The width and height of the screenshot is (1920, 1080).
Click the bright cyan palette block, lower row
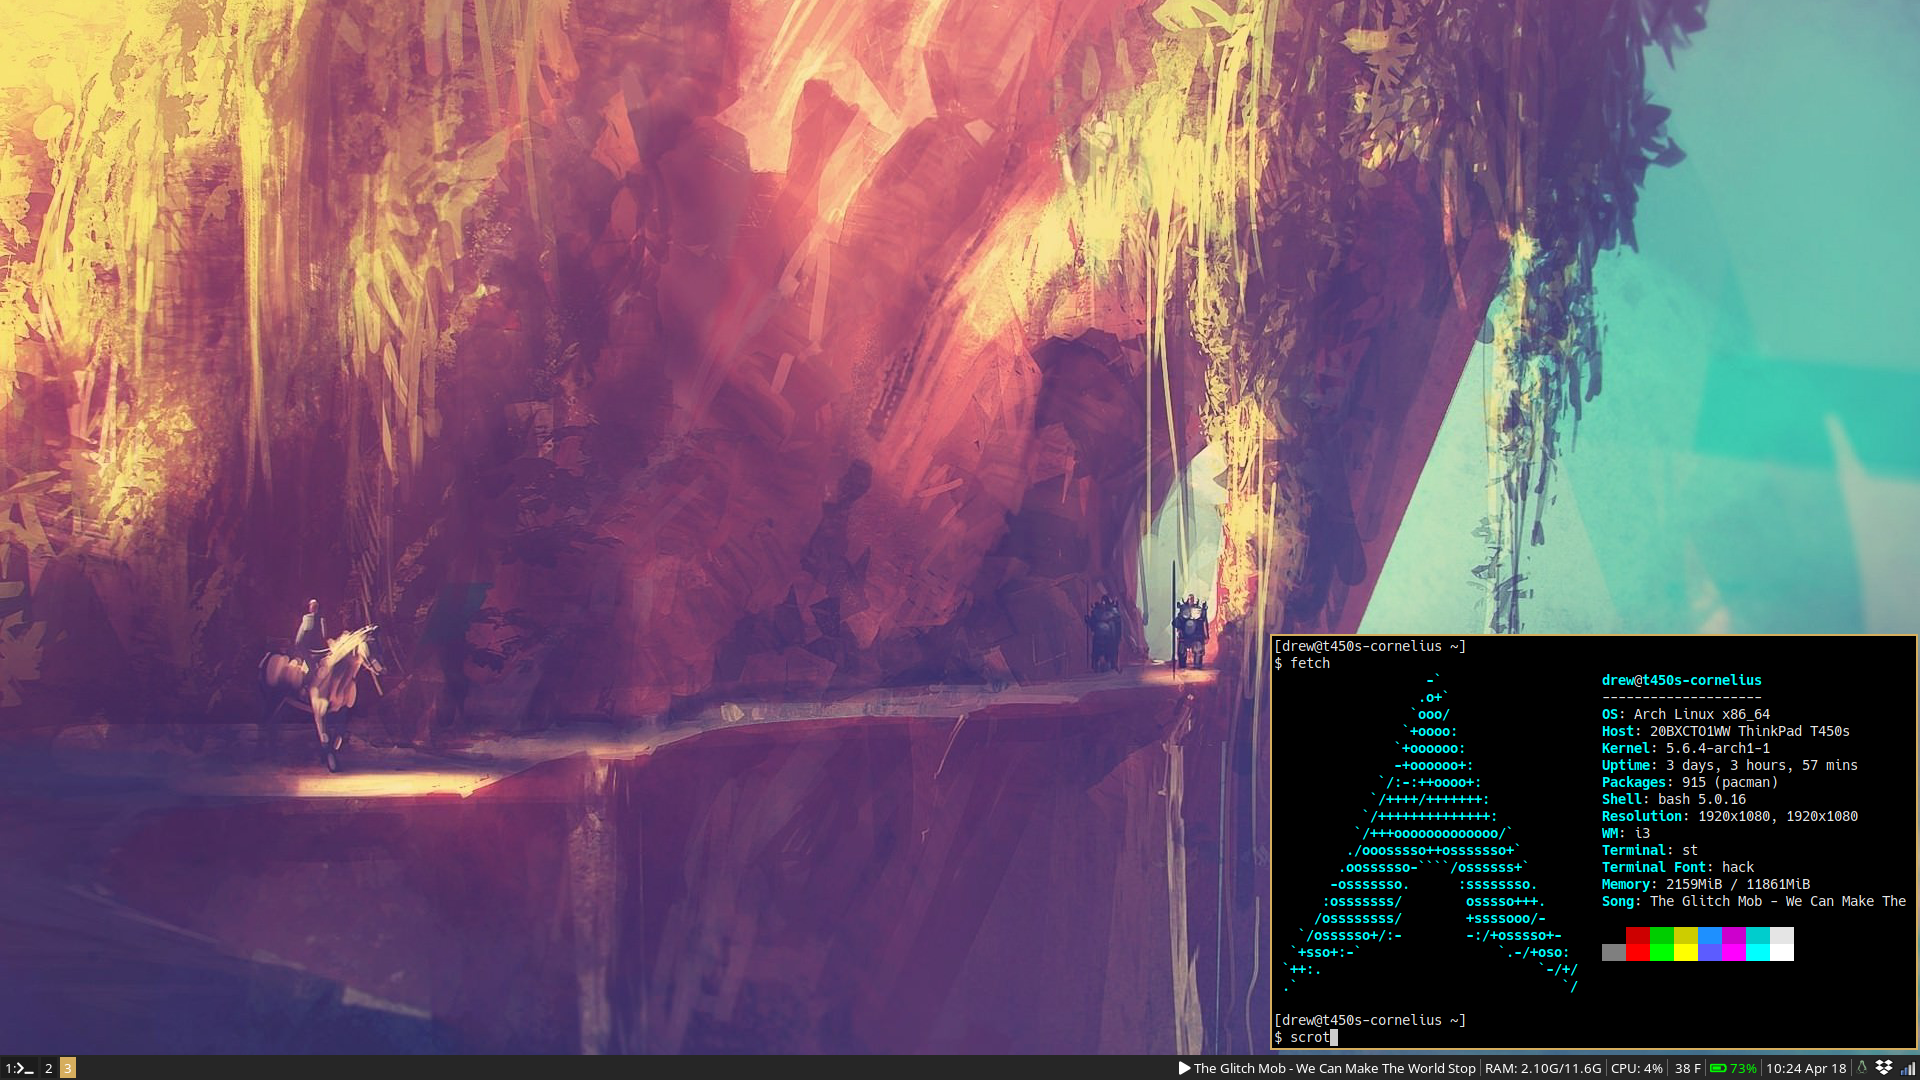click(1757, 952)
